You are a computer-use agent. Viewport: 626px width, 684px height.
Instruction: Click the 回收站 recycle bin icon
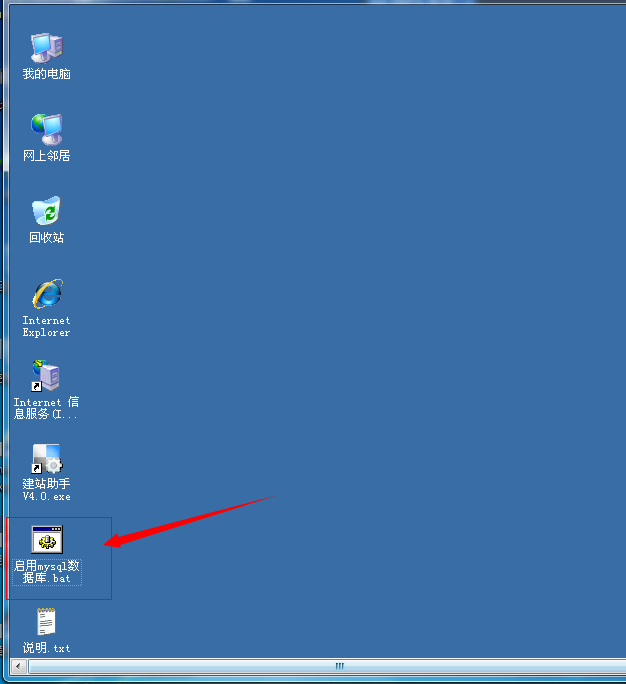46,210
